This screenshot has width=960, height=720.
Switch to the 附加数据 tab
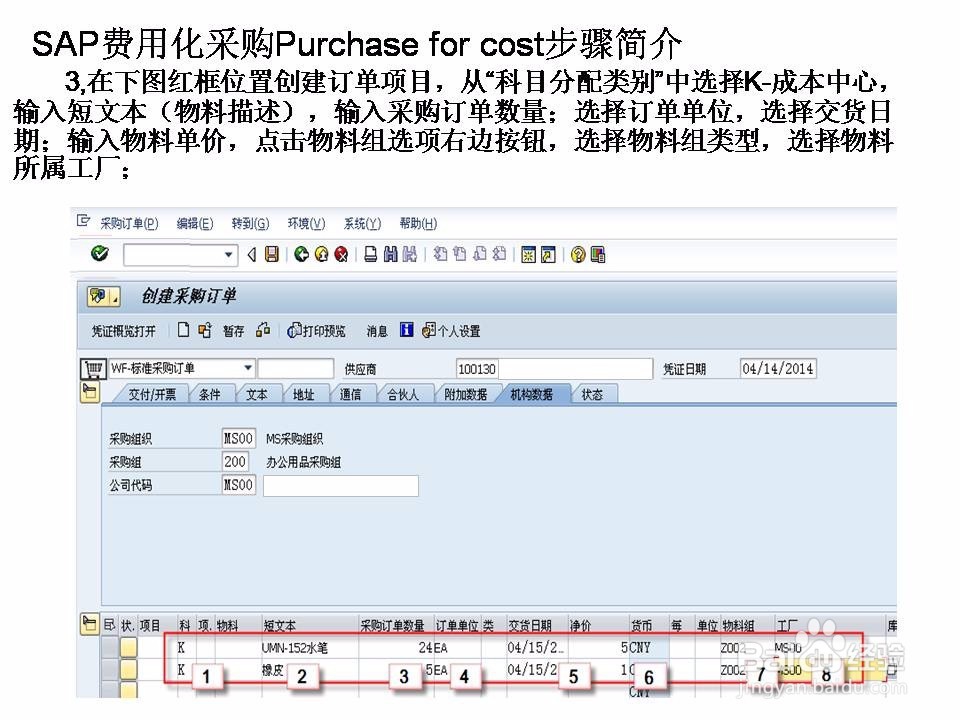coord(465,394)
